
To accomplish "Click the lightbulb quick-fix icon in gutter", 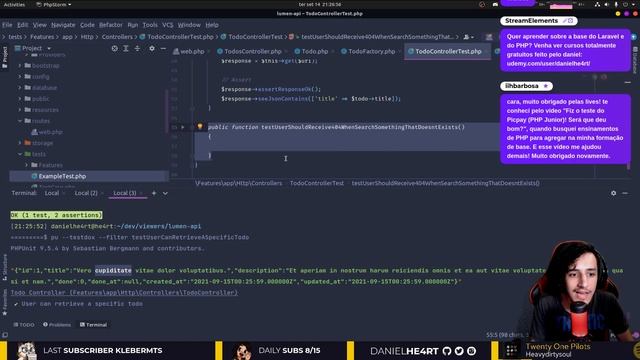I will 200,127.
